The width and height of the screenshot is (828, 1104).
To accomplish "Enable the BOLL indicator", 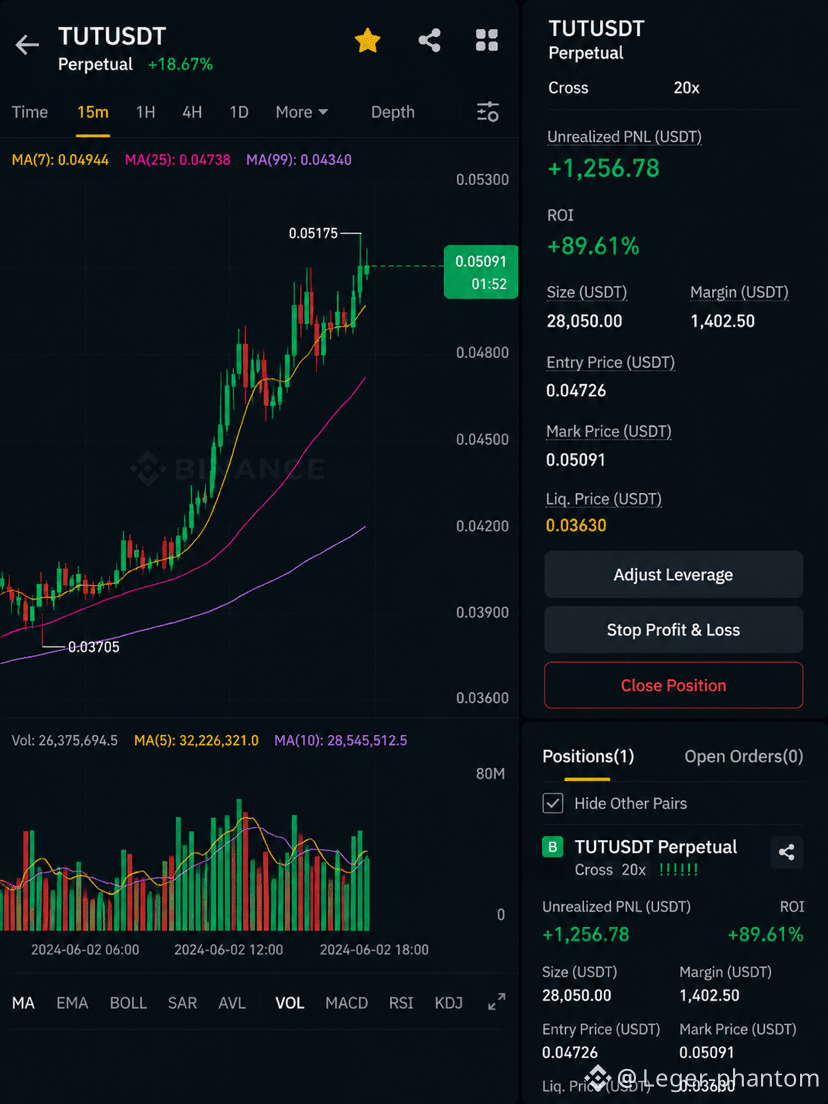I will tap(128, 1003).
